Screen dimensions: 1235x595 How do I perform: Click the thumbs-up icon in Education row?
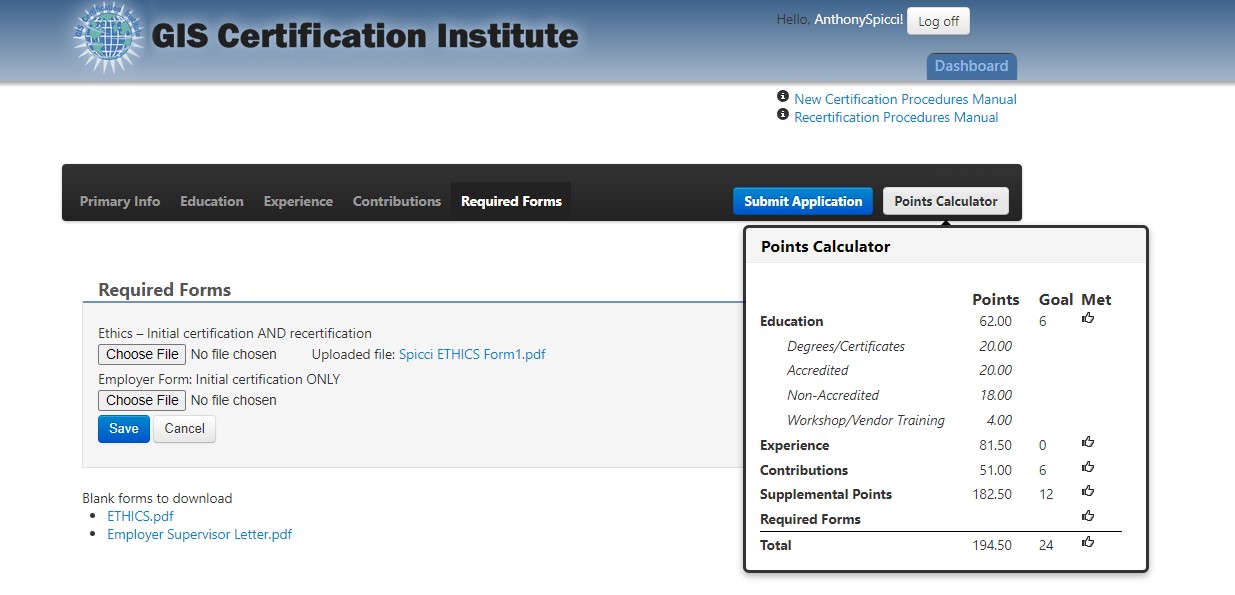tap(1088, 318)
